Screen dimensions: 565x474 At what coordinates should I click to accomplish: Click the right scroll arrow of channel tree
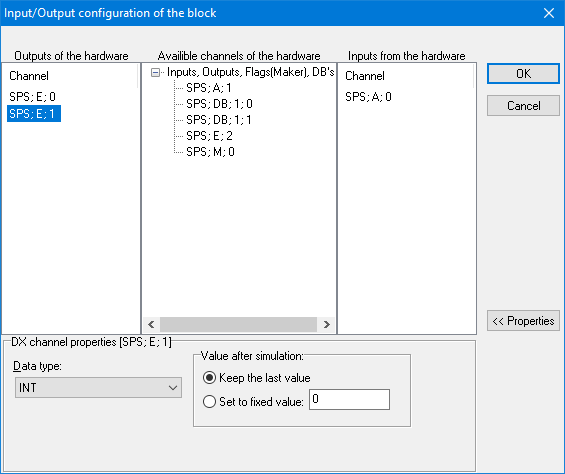click(x=326, y=324)
